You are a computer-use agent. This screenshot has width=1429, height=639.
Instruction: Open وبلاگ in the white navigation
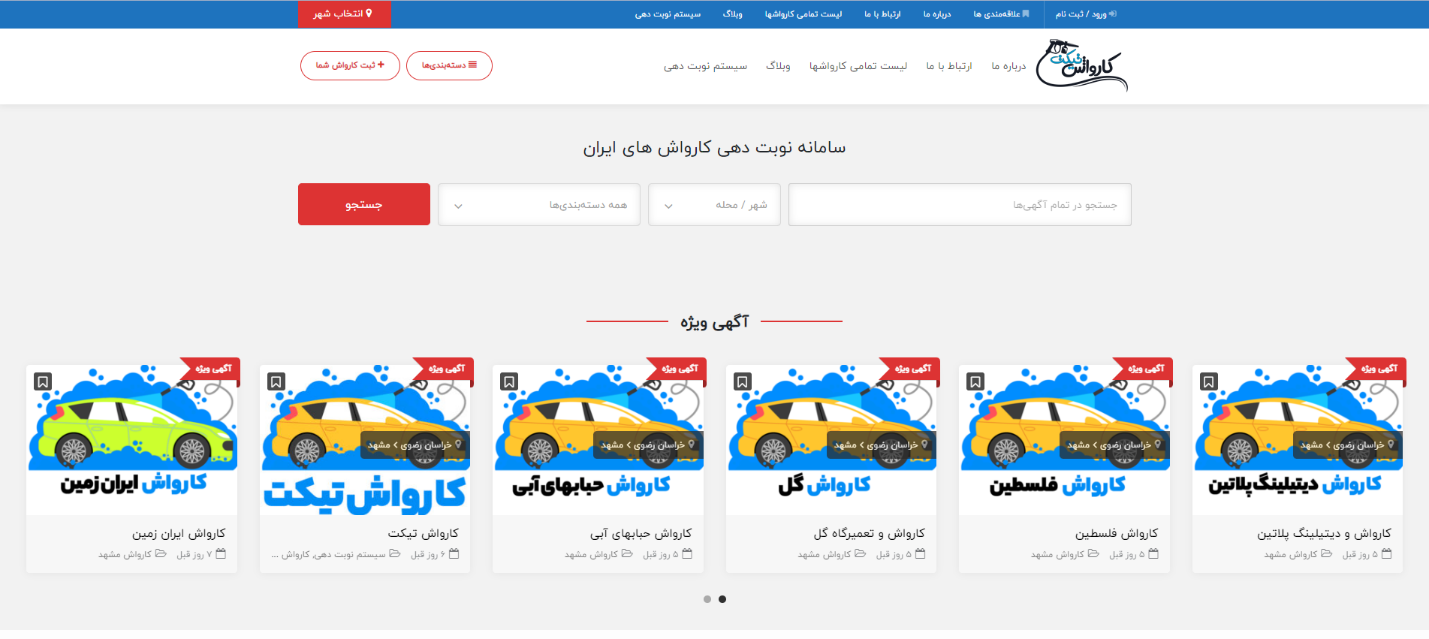778,66
